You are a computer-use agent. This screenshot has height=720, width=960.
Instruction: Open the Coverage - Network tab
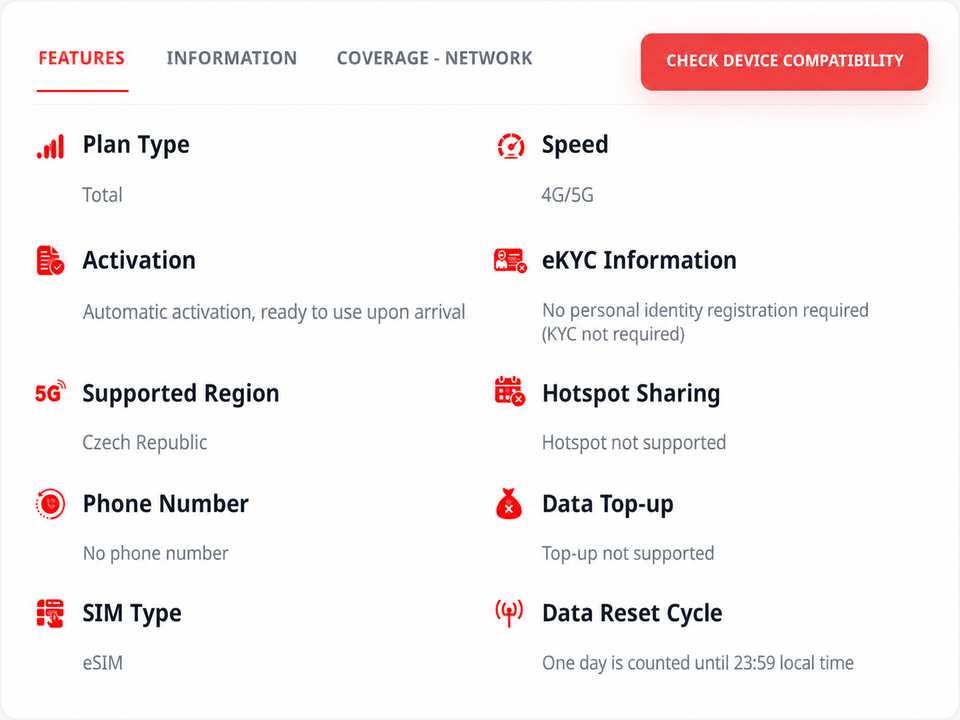point(434,58)
